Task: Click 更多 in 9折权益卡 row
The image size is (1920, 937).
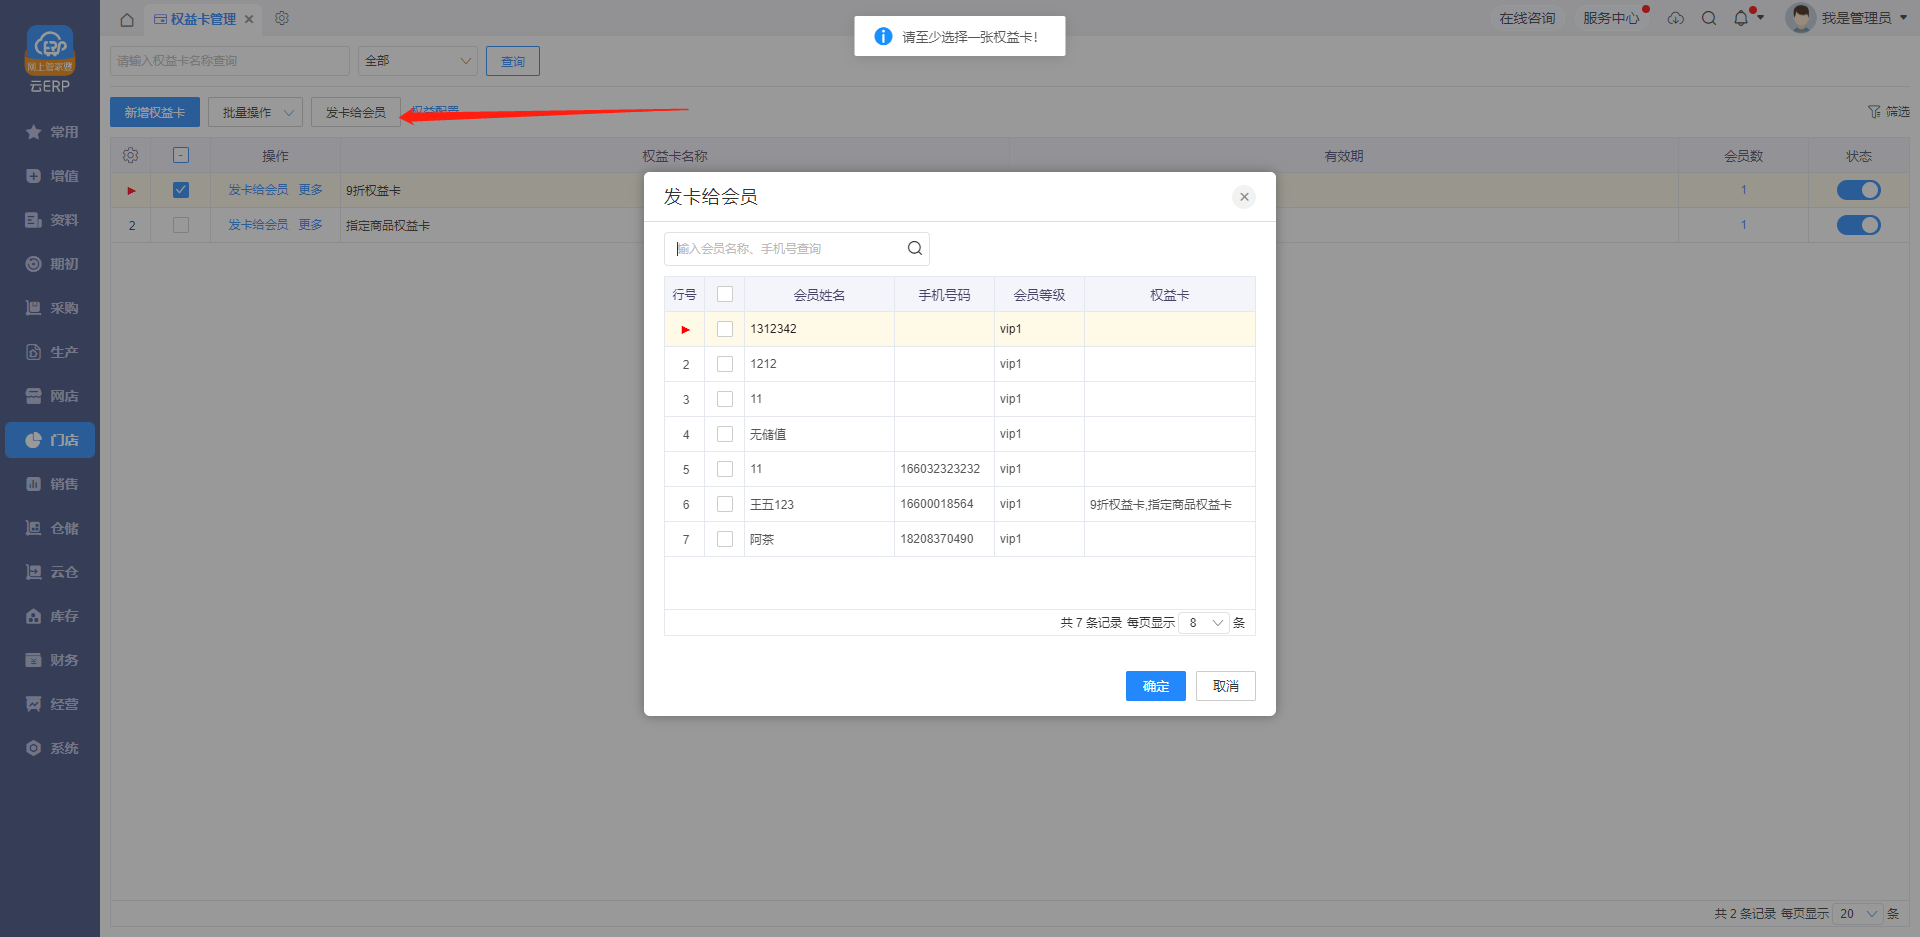Action: tap(311, 190)
